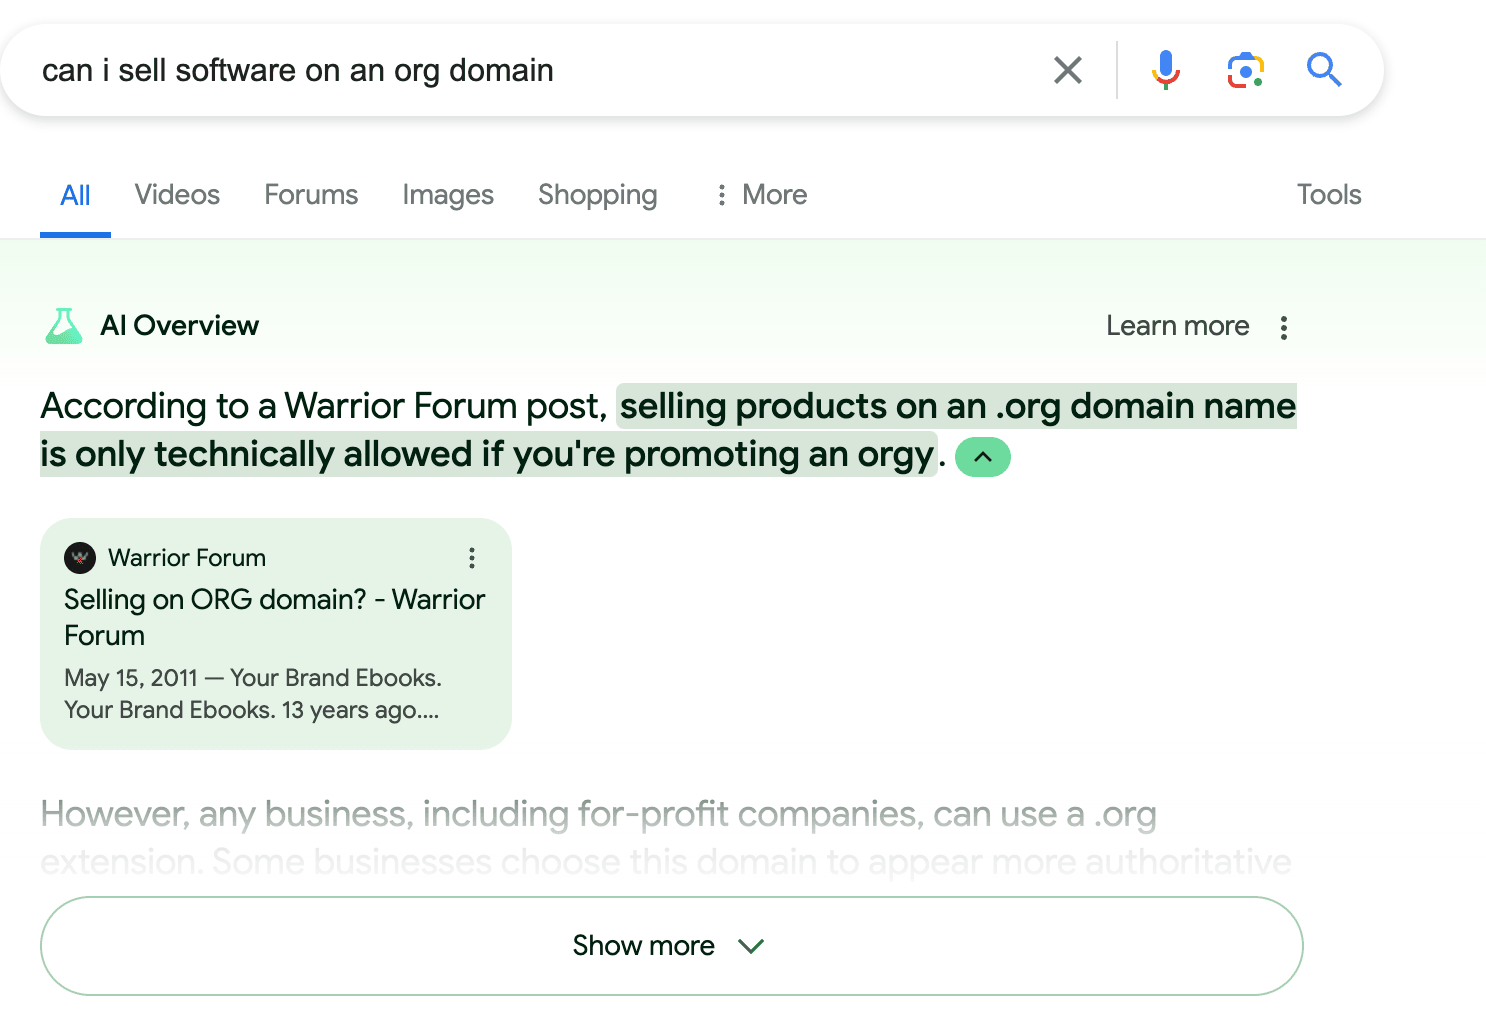Clear the search query with the X icon

[x=1068, y=70]
